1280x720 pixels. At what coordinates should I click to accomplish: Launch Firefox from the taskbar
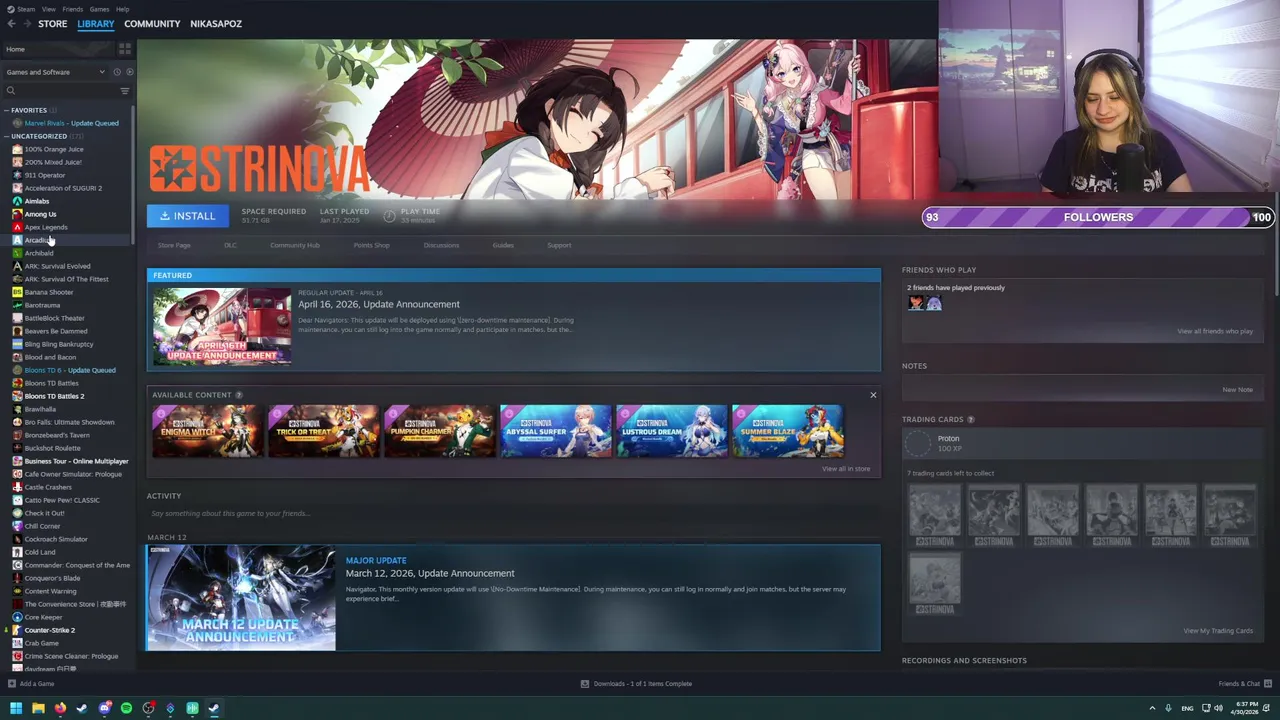pos(60,708)
